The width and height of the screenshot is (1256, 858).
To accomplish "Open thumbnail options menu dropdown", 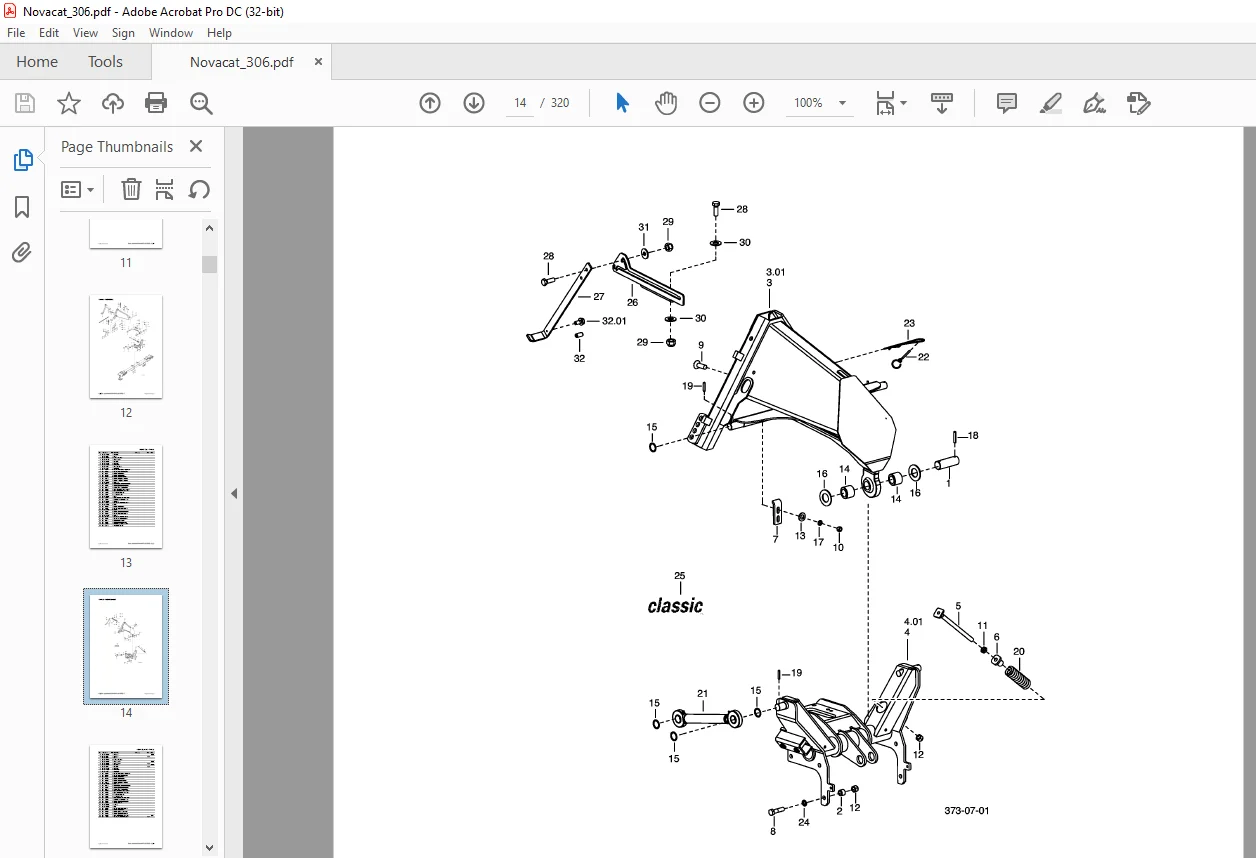I will 78,189.
